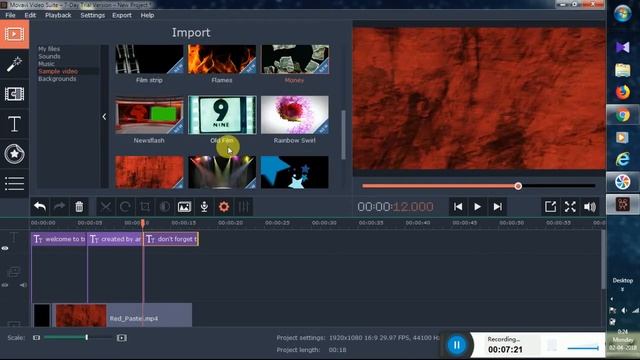Open the Export menu

coord(122,15)
